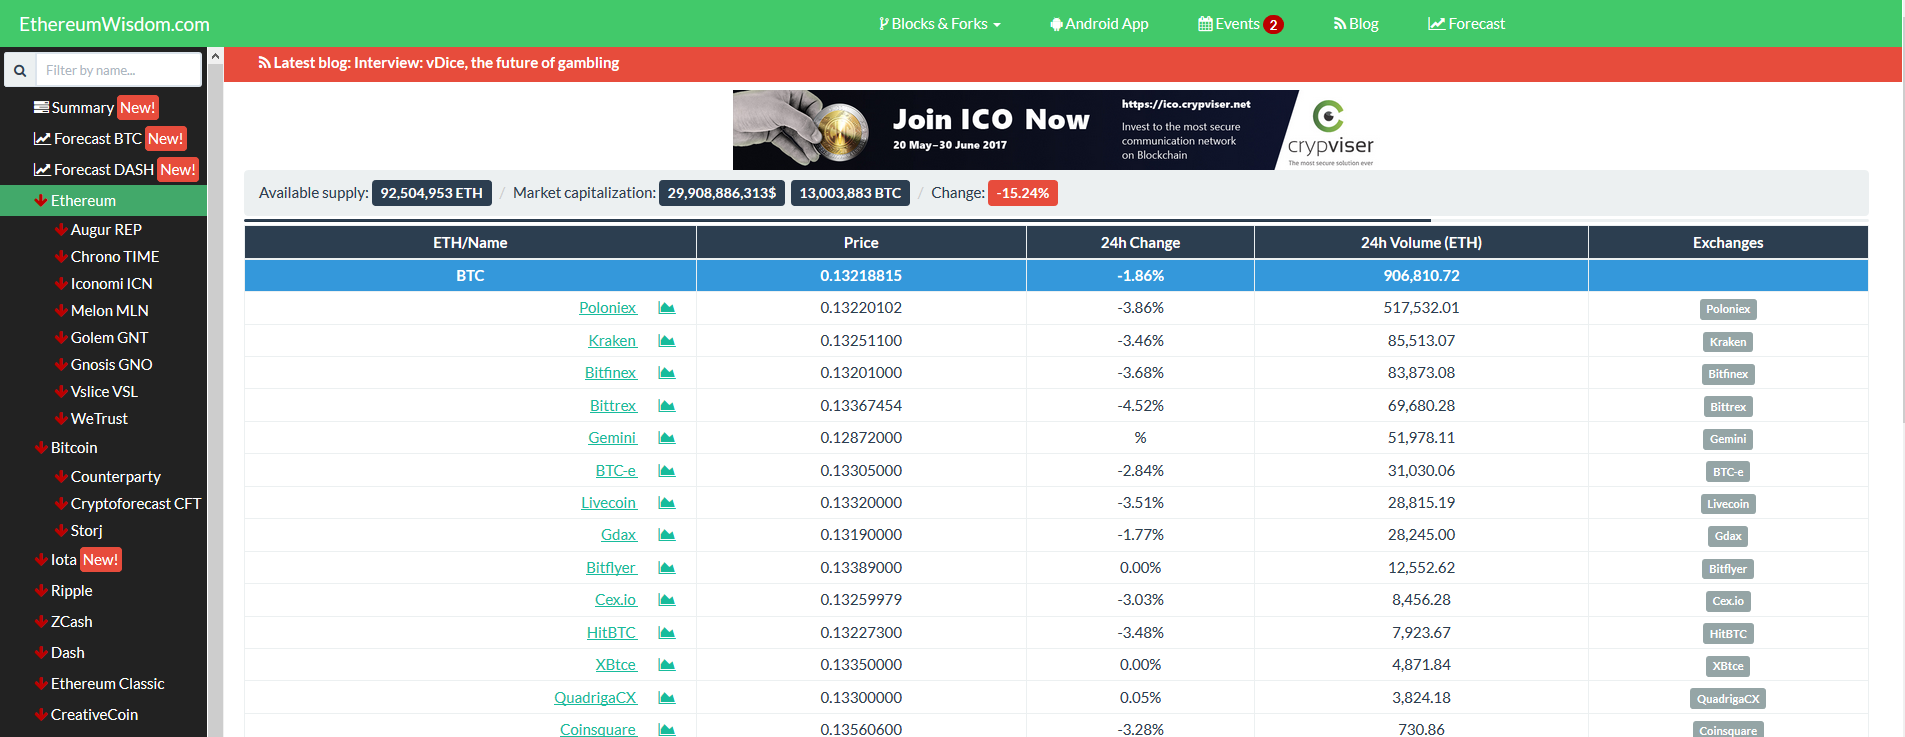Click the chart icon beside Forecast BTC
1905x737 pixels.
coord(42,138)
